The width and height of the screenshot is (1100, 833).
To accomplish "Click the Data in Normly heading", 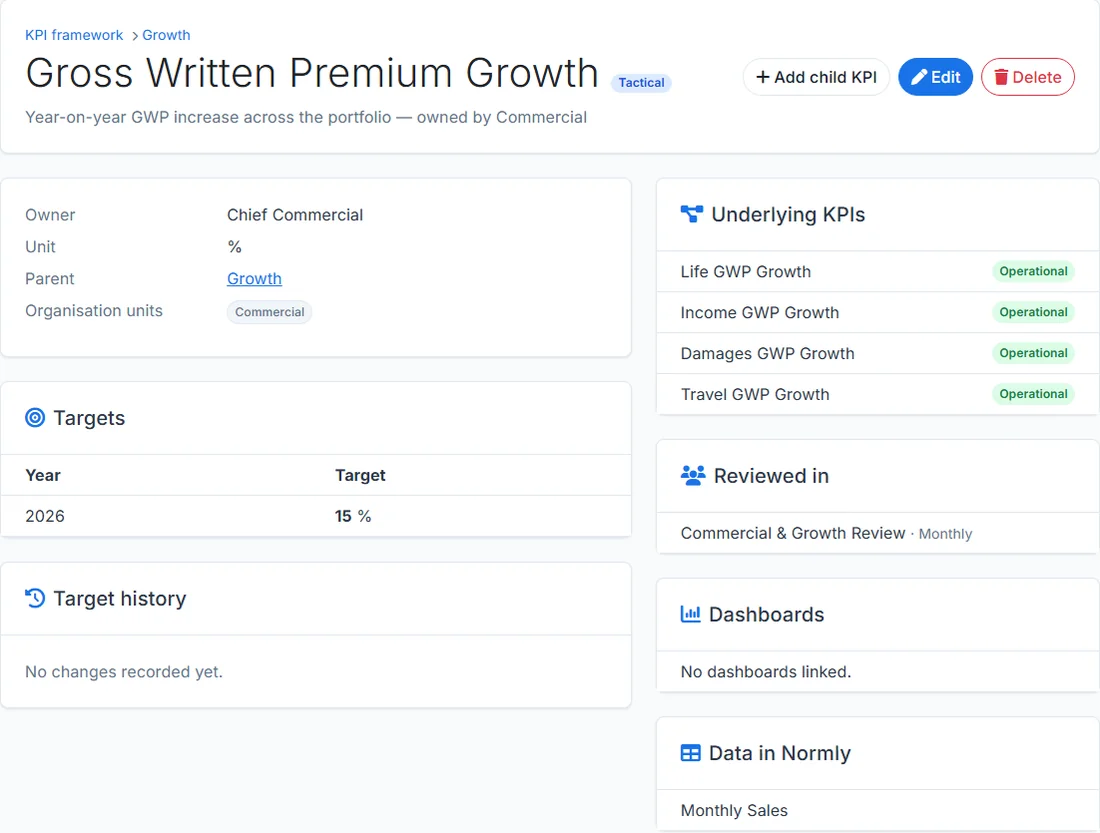I will pyautogui.click(x=779, y=753).
